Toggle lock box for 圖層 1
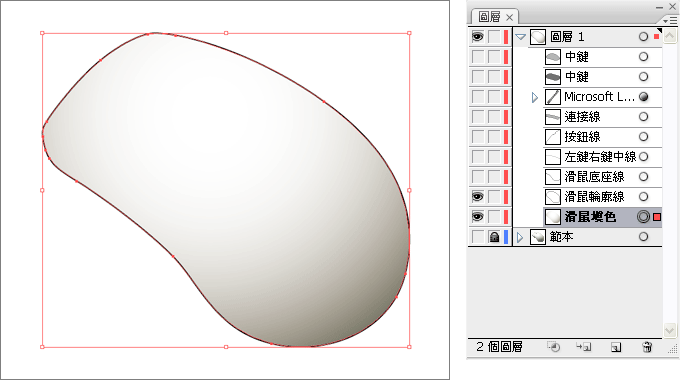Viewport: 680px width, 380px height. [494, 37]
